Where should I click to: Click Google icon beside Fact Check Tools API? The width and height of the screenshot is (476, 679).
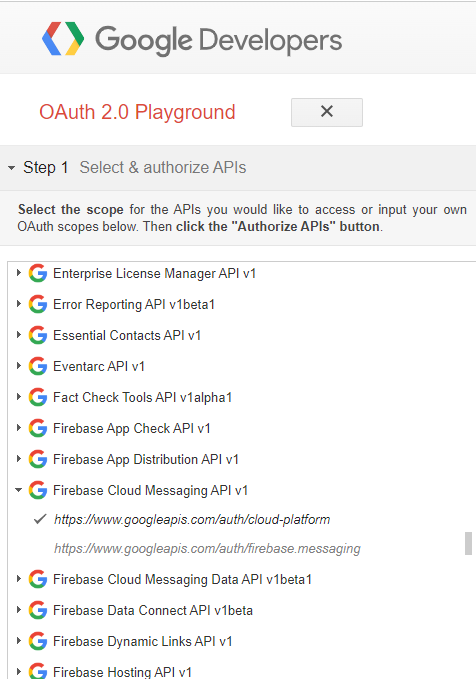pyautogui.click(x=38, y=397)
